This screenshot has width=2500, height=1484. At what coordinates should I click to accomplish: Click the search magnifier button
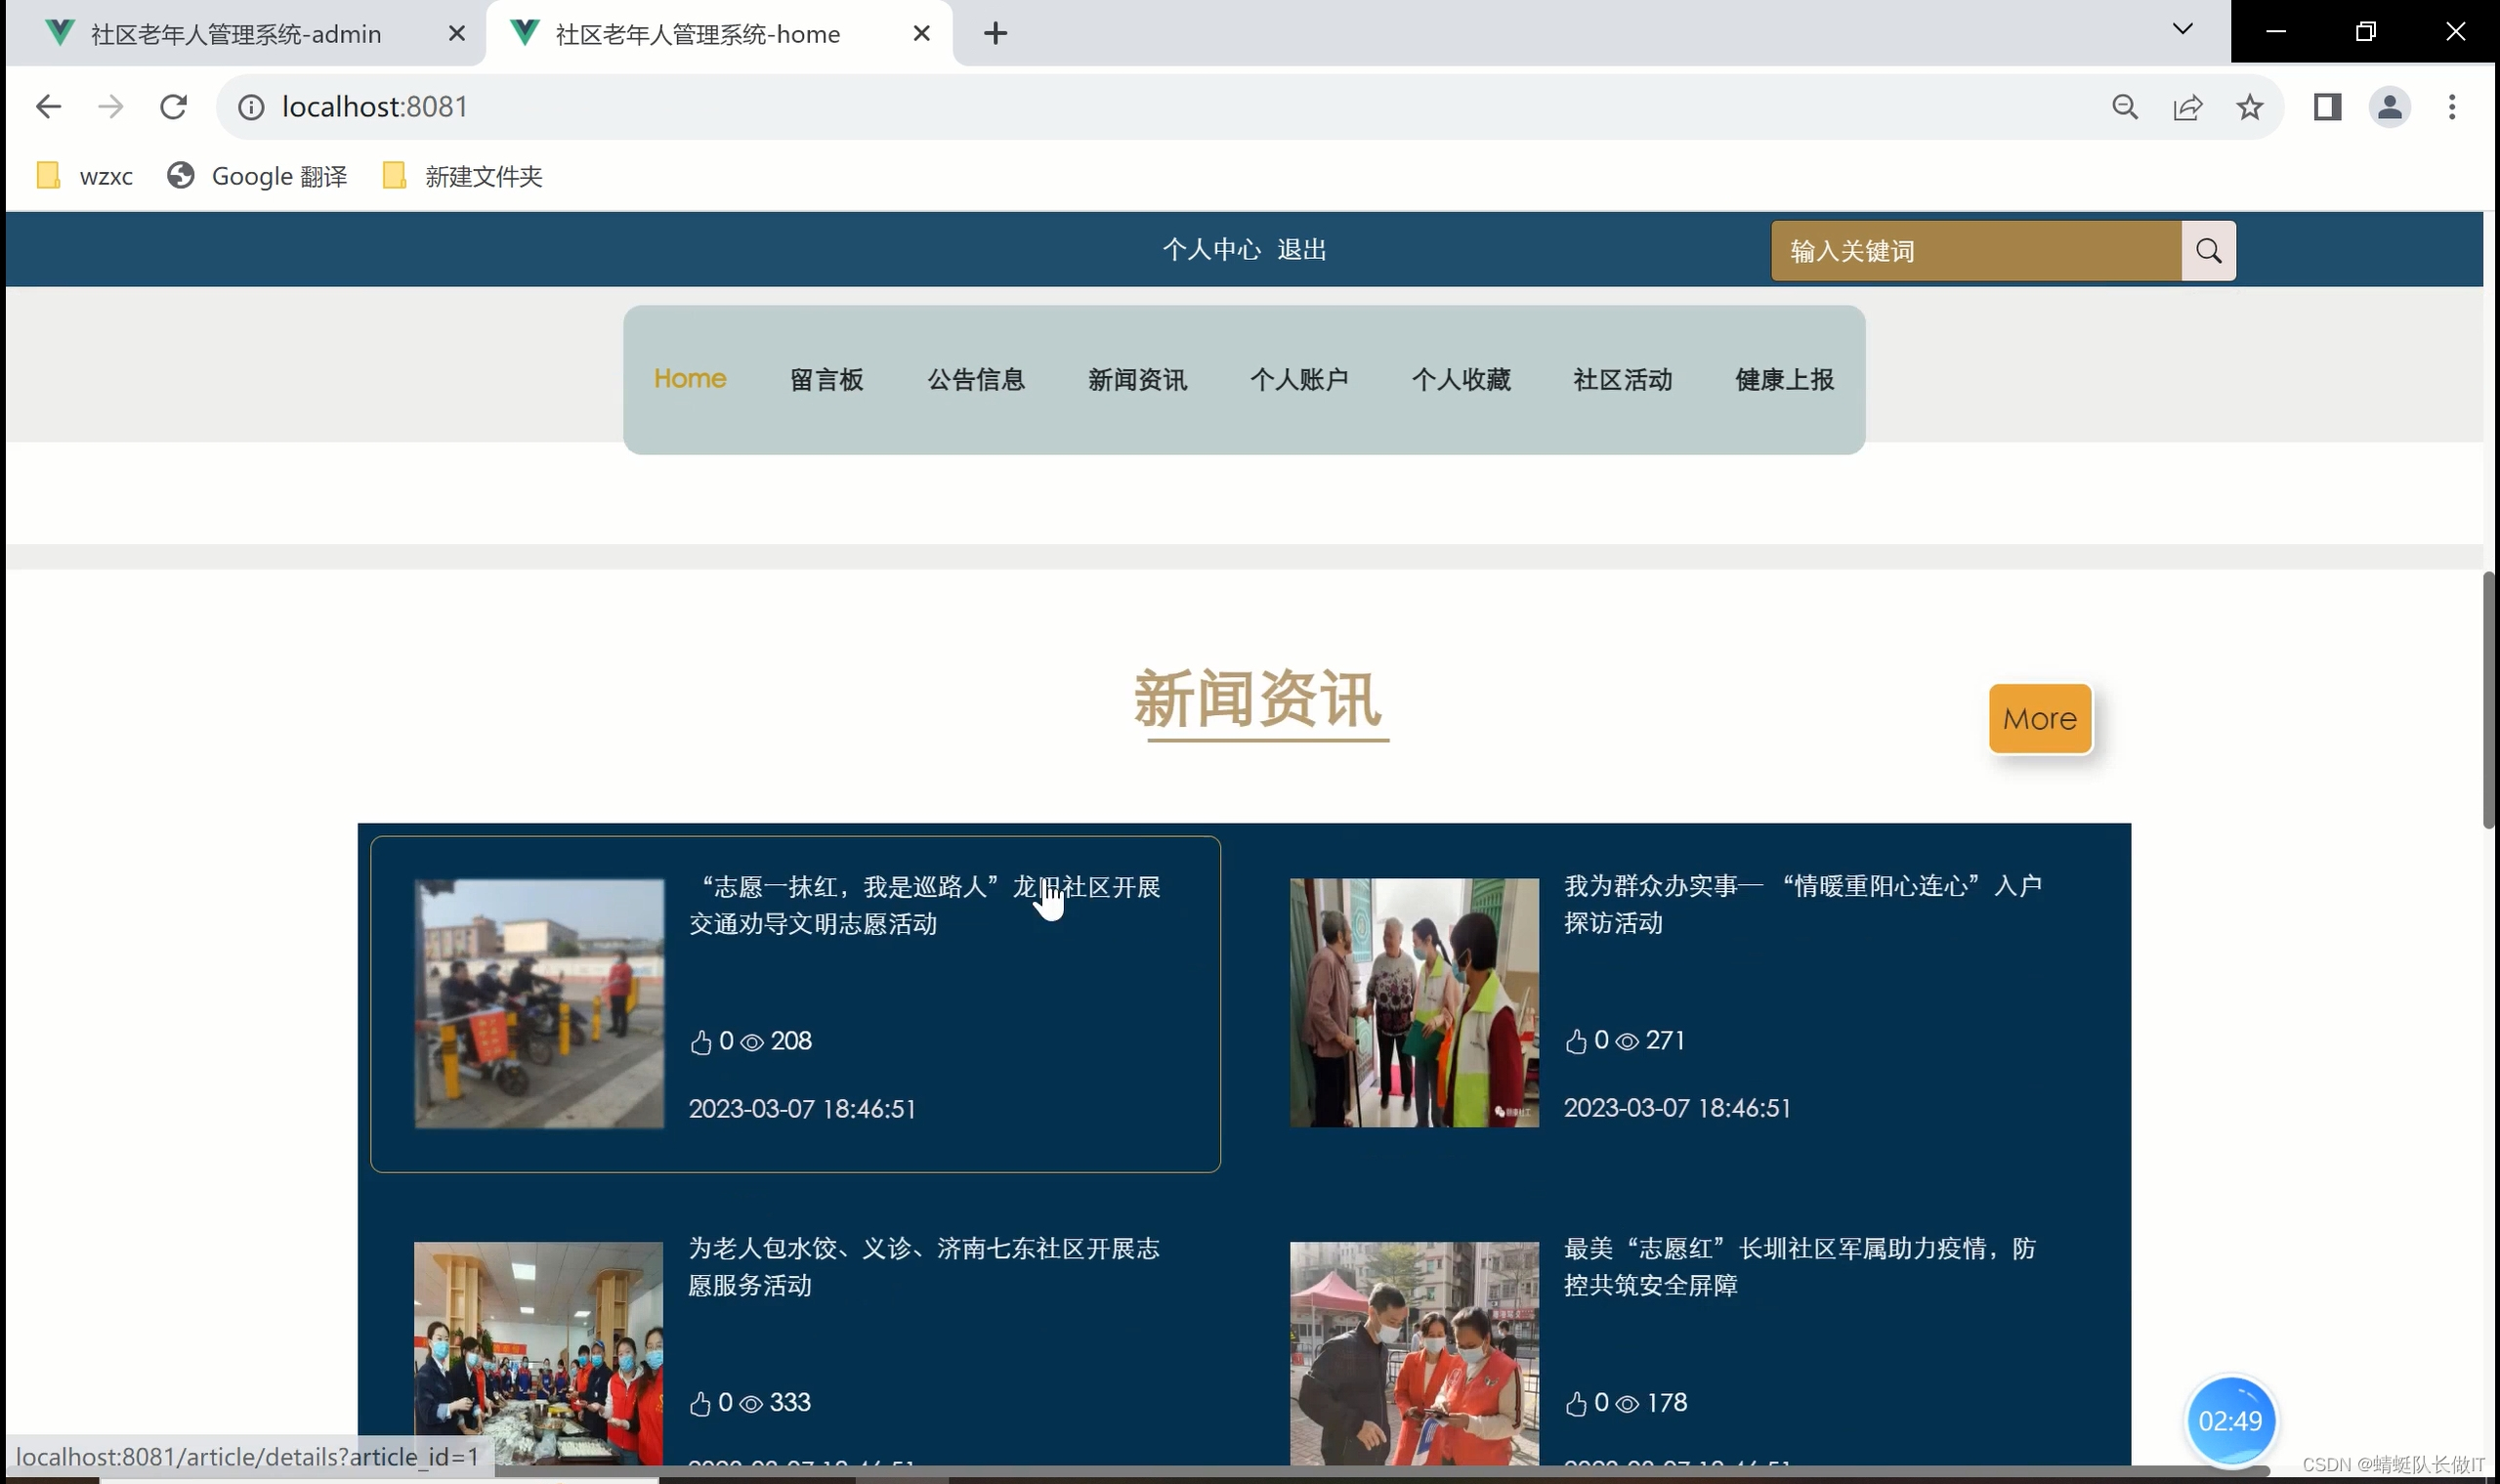(2208, 251)
